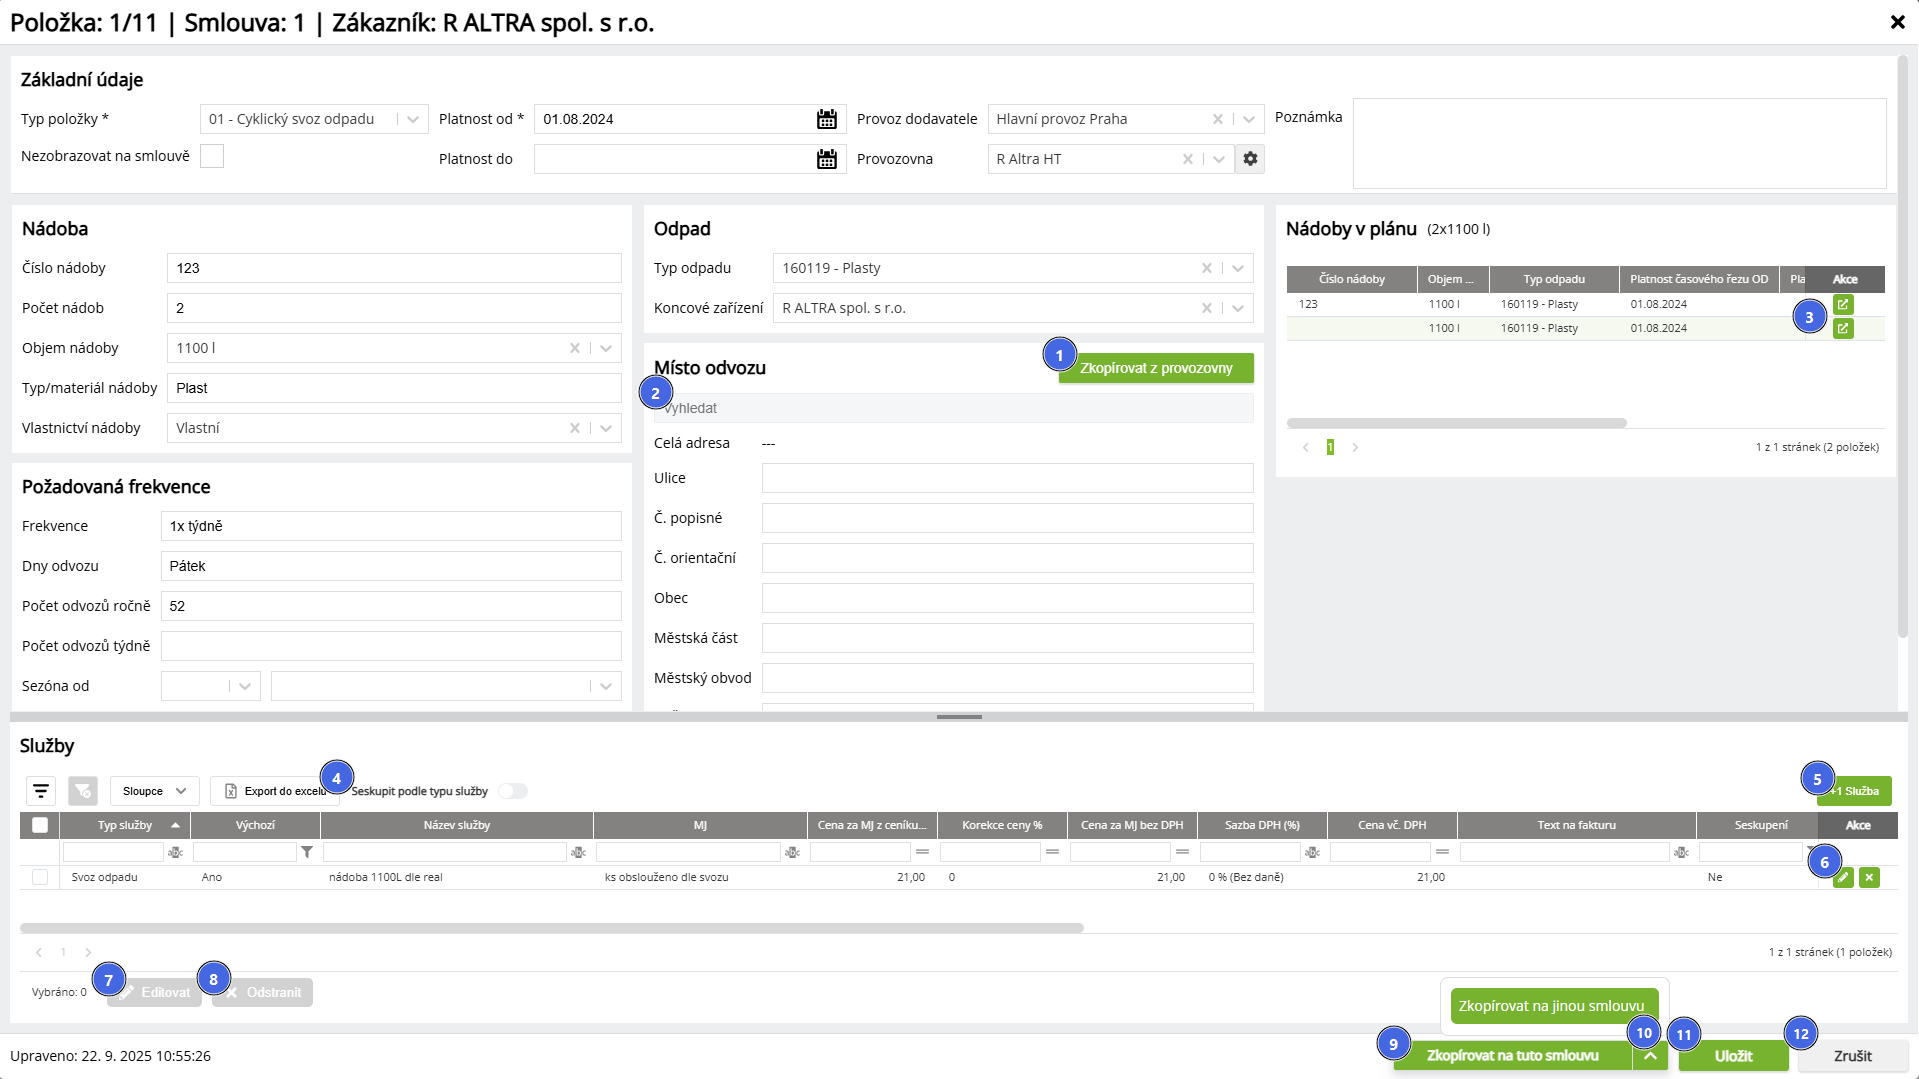This screenshot has height=1079, width=1919.
Task: Sort by Text na fakturu column header
Action: 1576,825
